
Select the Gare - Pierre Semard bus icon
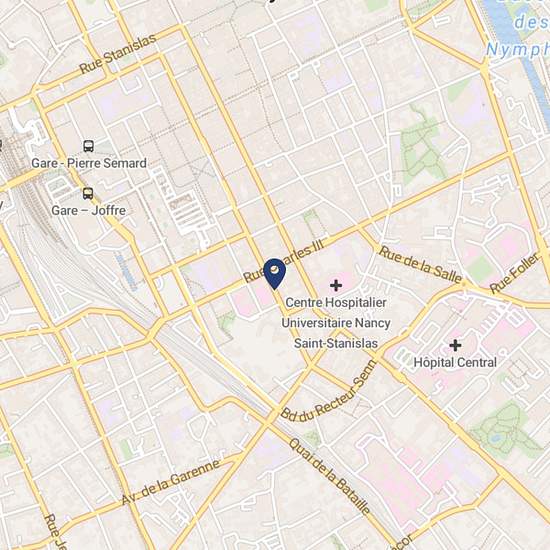click(89, 146)
